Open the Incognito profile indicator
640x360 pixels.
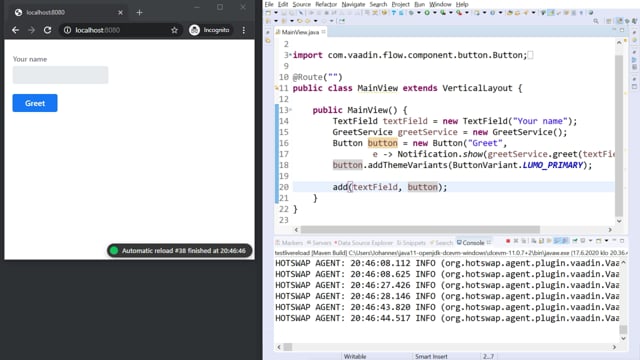coord(209,30)
